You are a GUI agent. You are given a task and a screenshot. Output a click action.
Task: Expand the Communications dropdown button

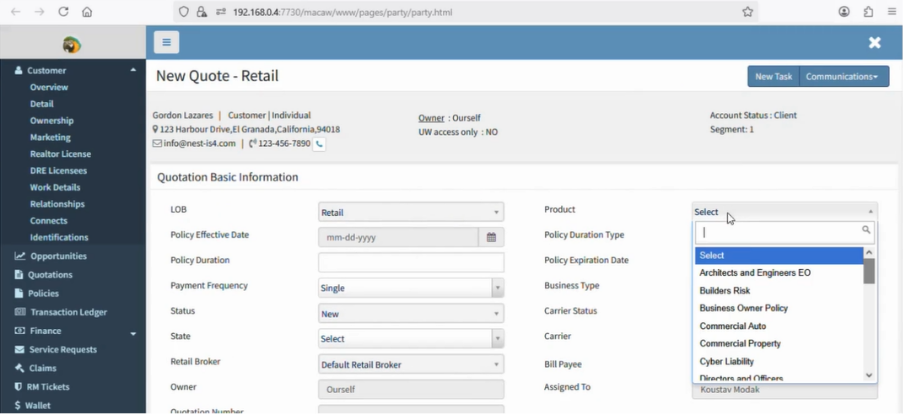tap(843, 77)
